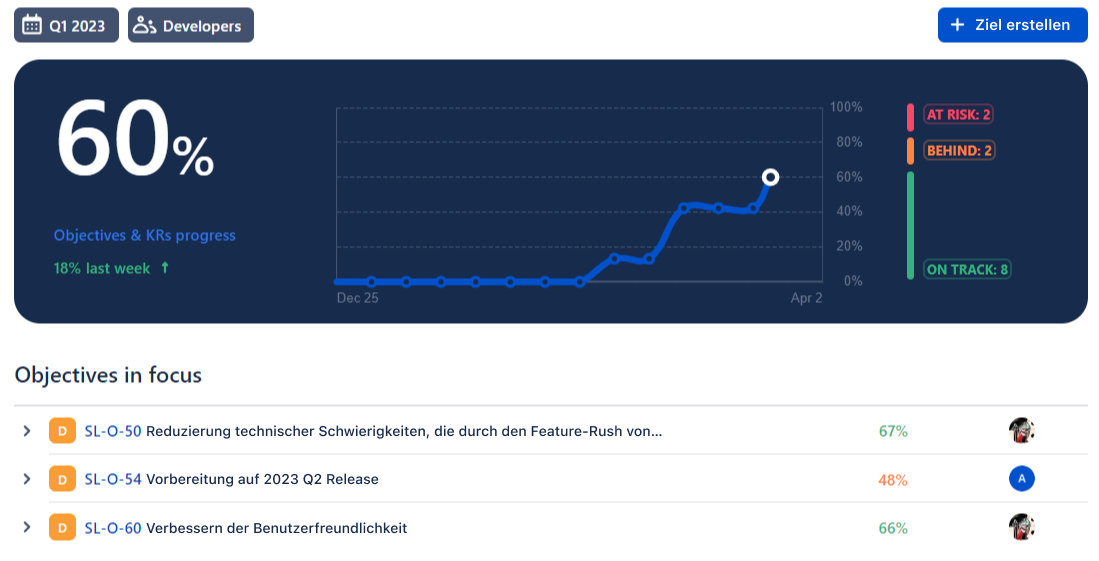This screenshot has width=1099, height=561.
Task: Select the BEHIND: 2 status label
Action: [959, 151]
